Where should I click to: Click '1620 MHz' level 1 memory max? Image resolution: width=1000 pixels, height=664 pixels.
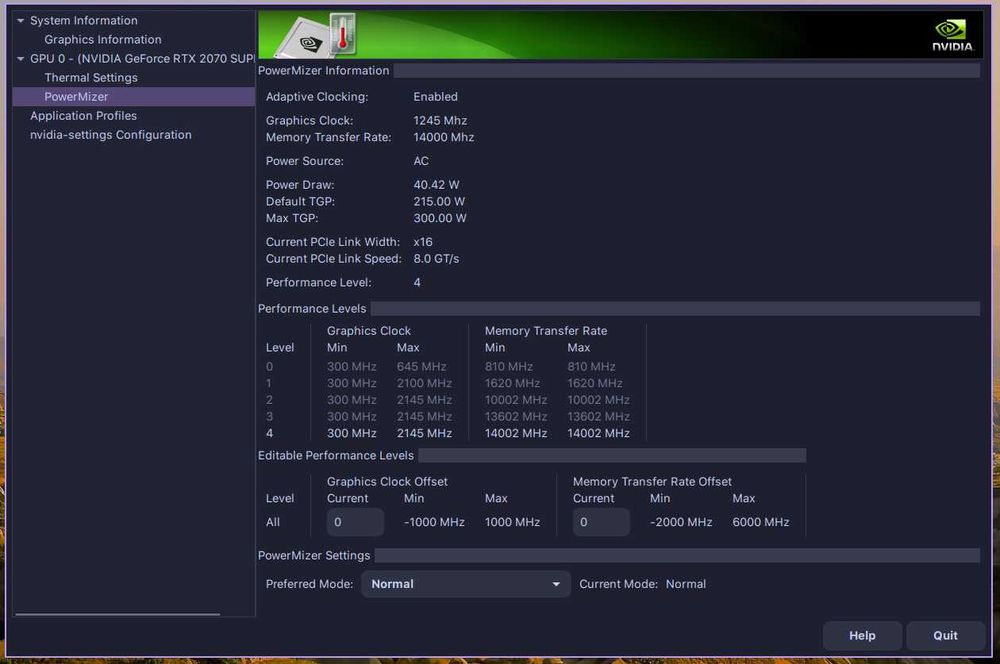point(595,383)
